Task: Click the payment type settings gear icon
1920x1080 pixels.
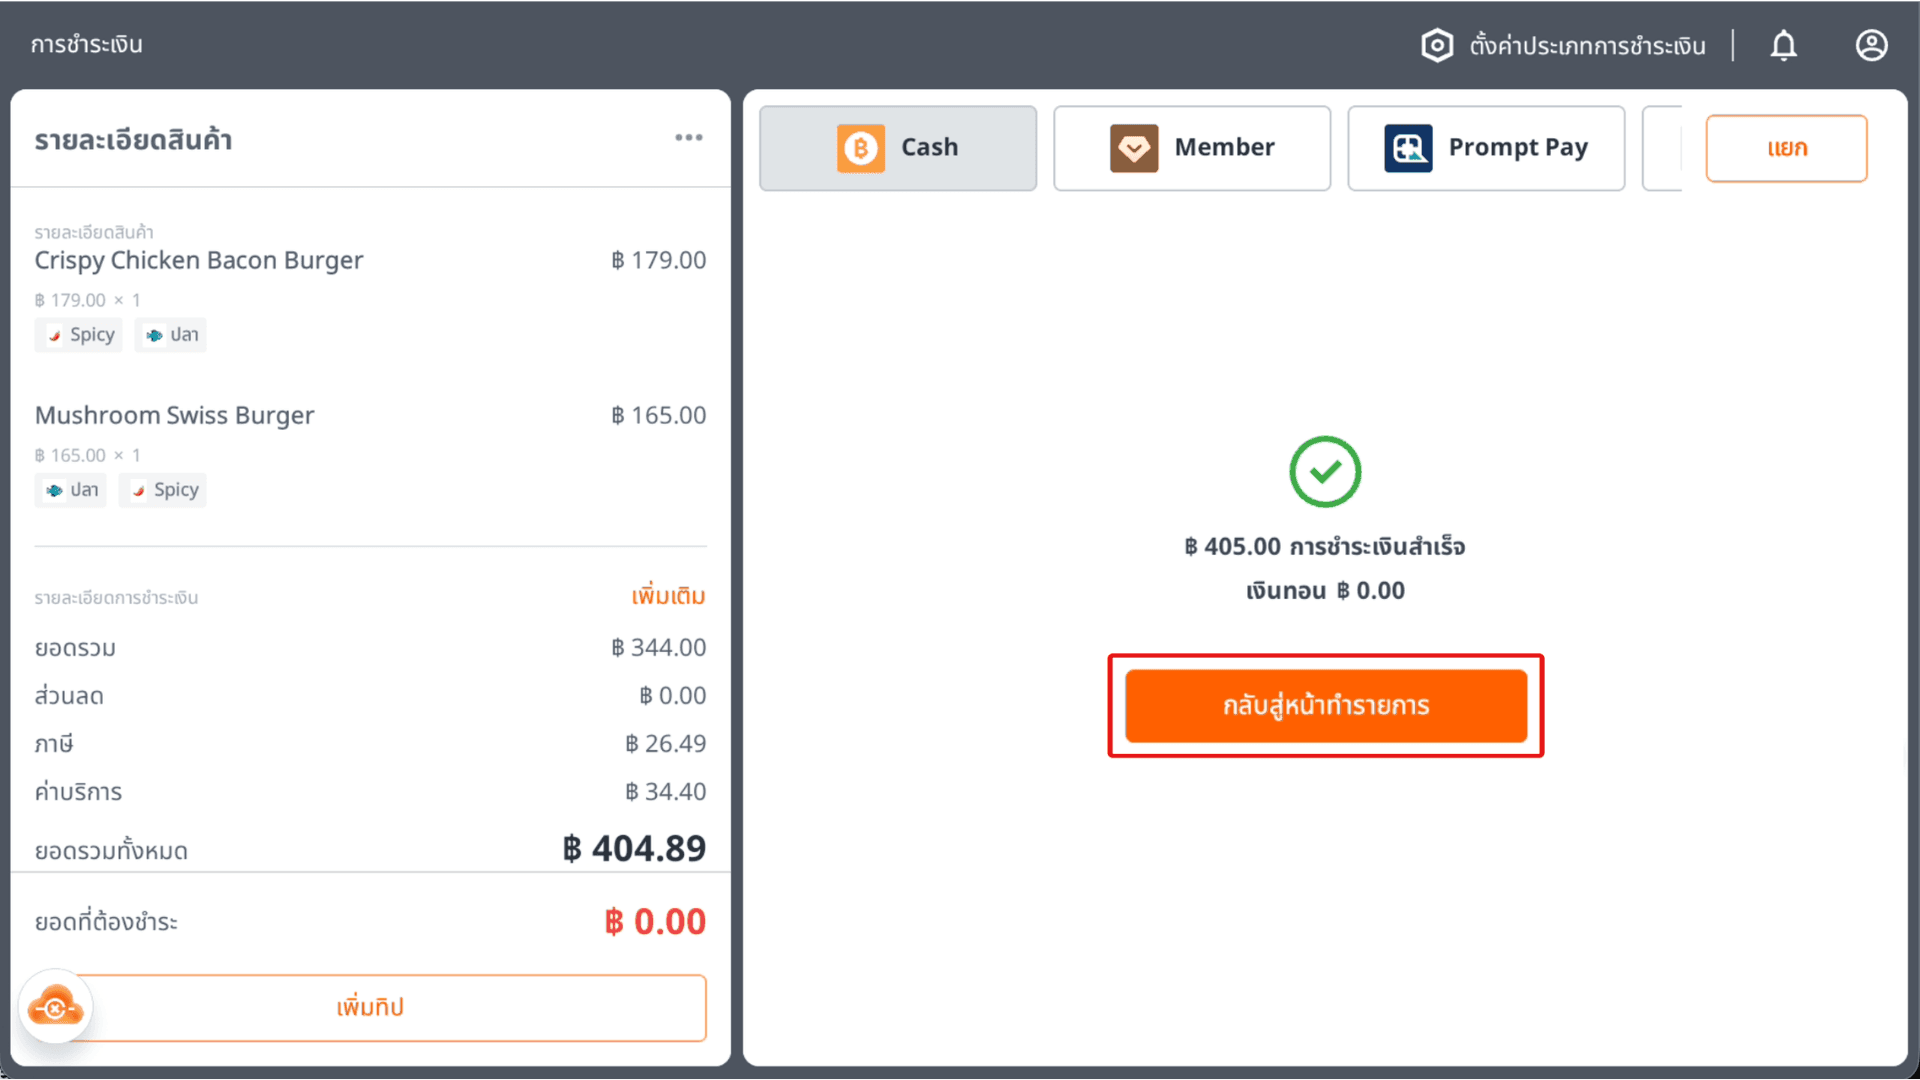Action: pyautogui.click(x=1437, y=45)
